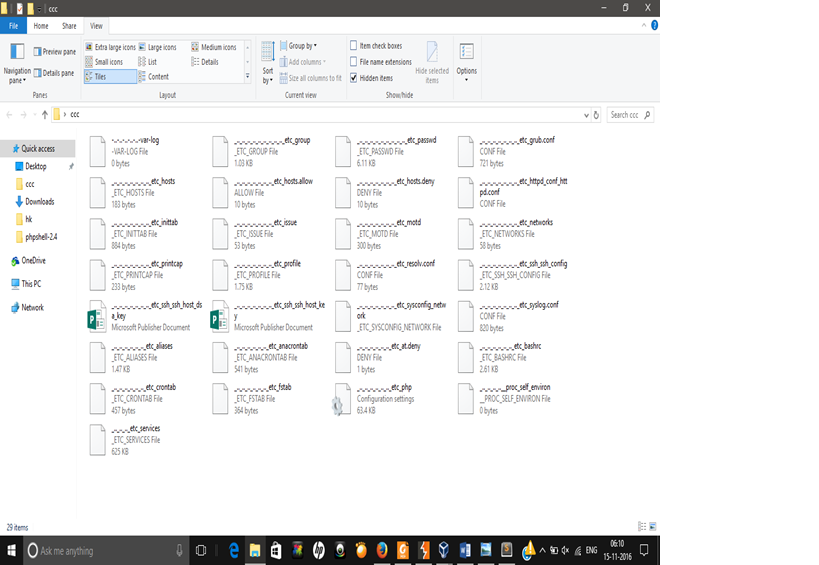Open Task View on the taskbar
This screenshot has width=819, height=565.
(201, 550)
